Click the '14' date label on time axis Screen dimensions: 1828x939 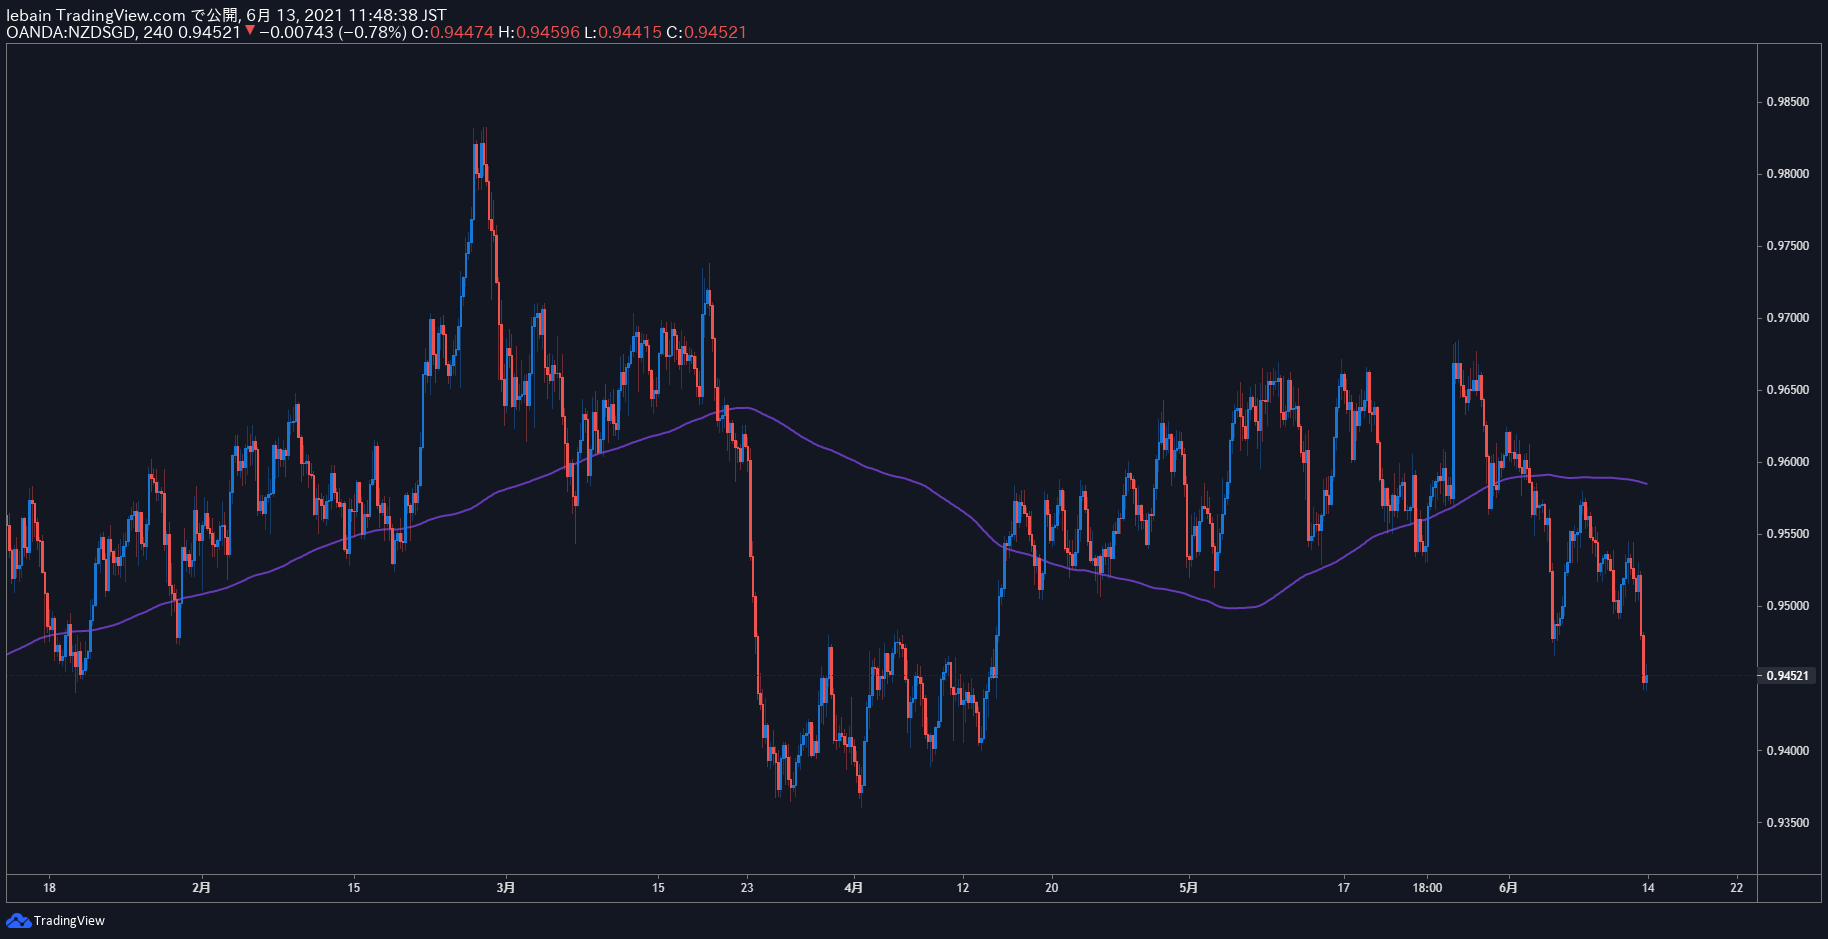[1648, 887]
